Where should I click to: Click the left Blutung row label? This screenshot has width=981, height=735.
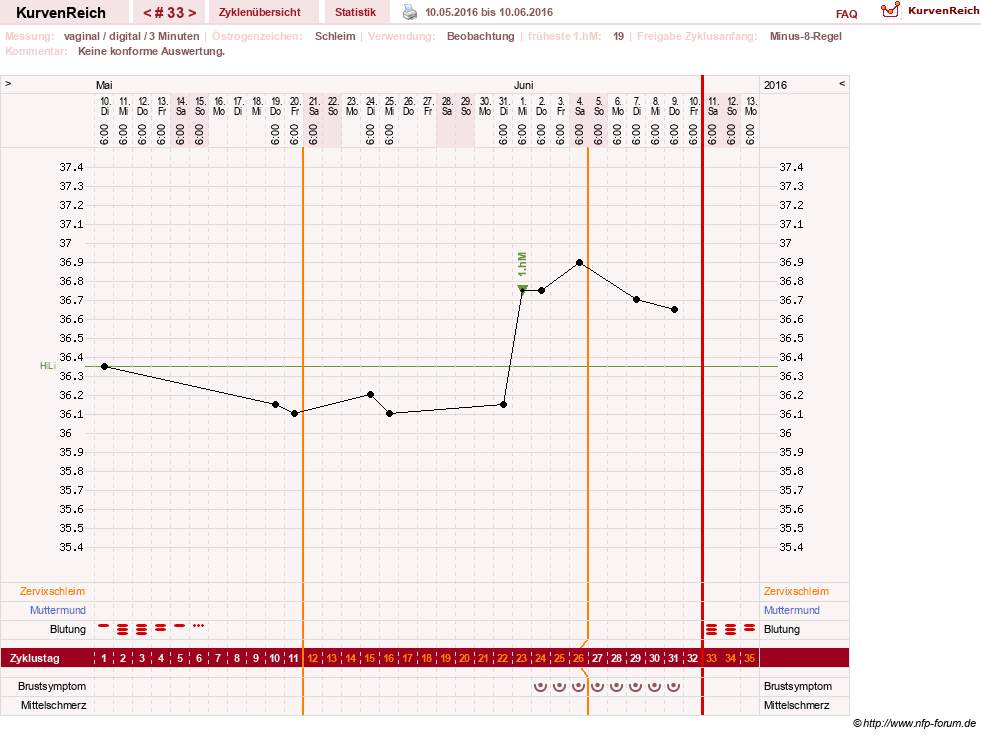[68, 629]
